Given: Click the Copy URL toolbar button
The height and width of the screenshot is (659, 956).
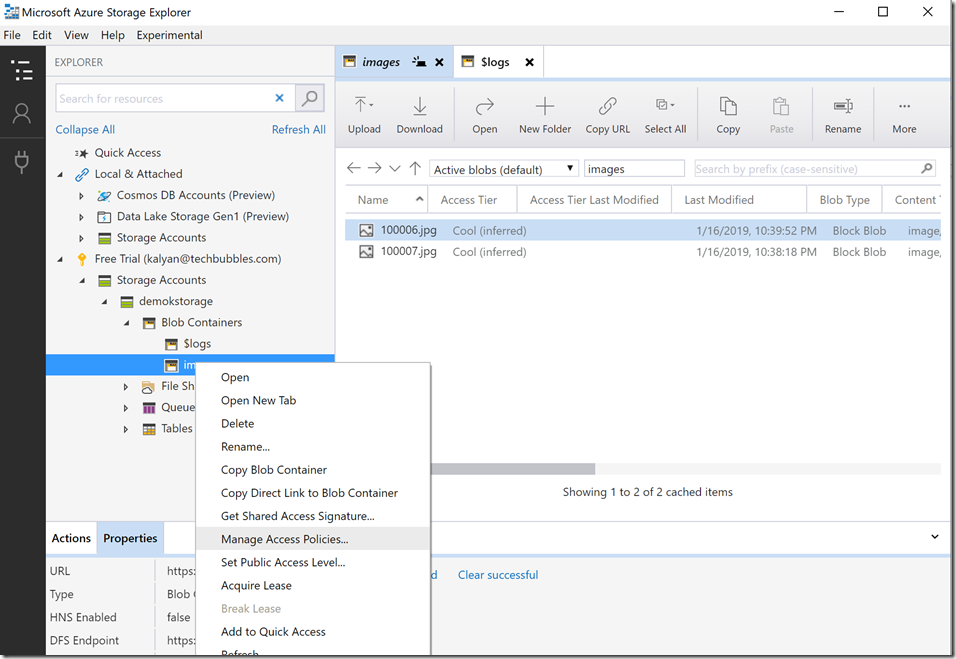Looking at the screenshot, I should (x=608, y=115).
